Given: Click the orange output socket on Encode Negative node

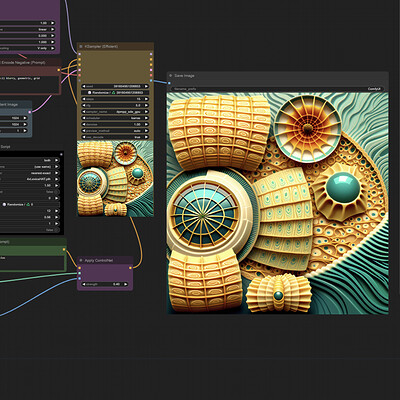Looking at the screenshot, I should point(59,70).
